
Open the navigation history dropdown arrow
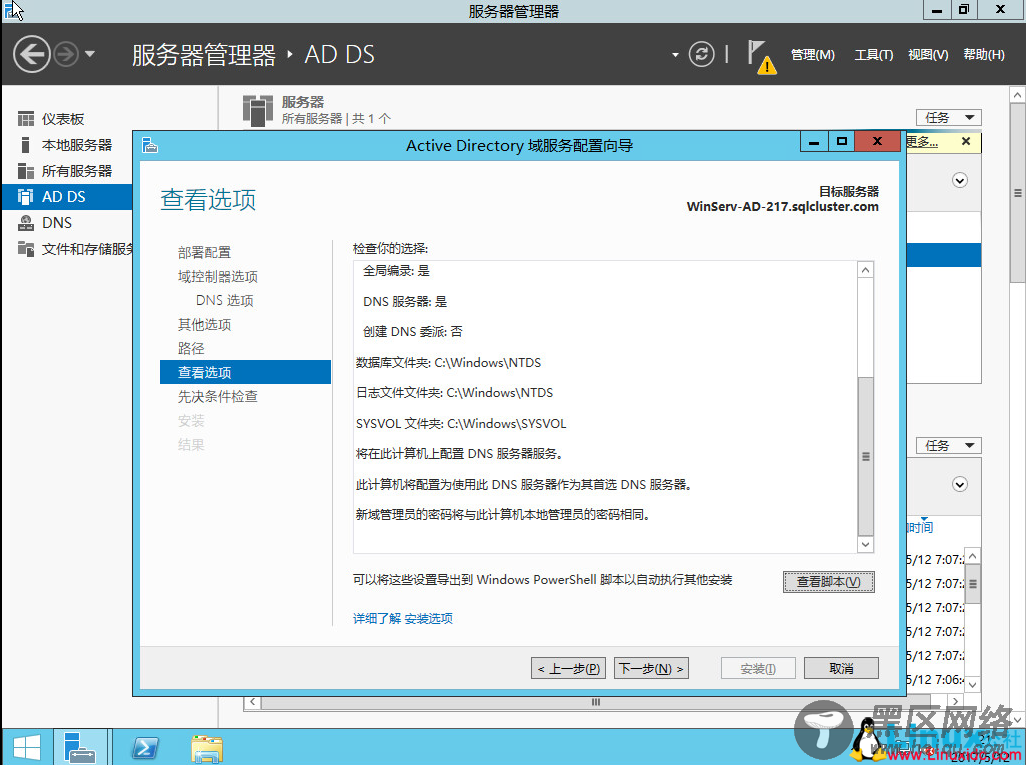(90, 54)
